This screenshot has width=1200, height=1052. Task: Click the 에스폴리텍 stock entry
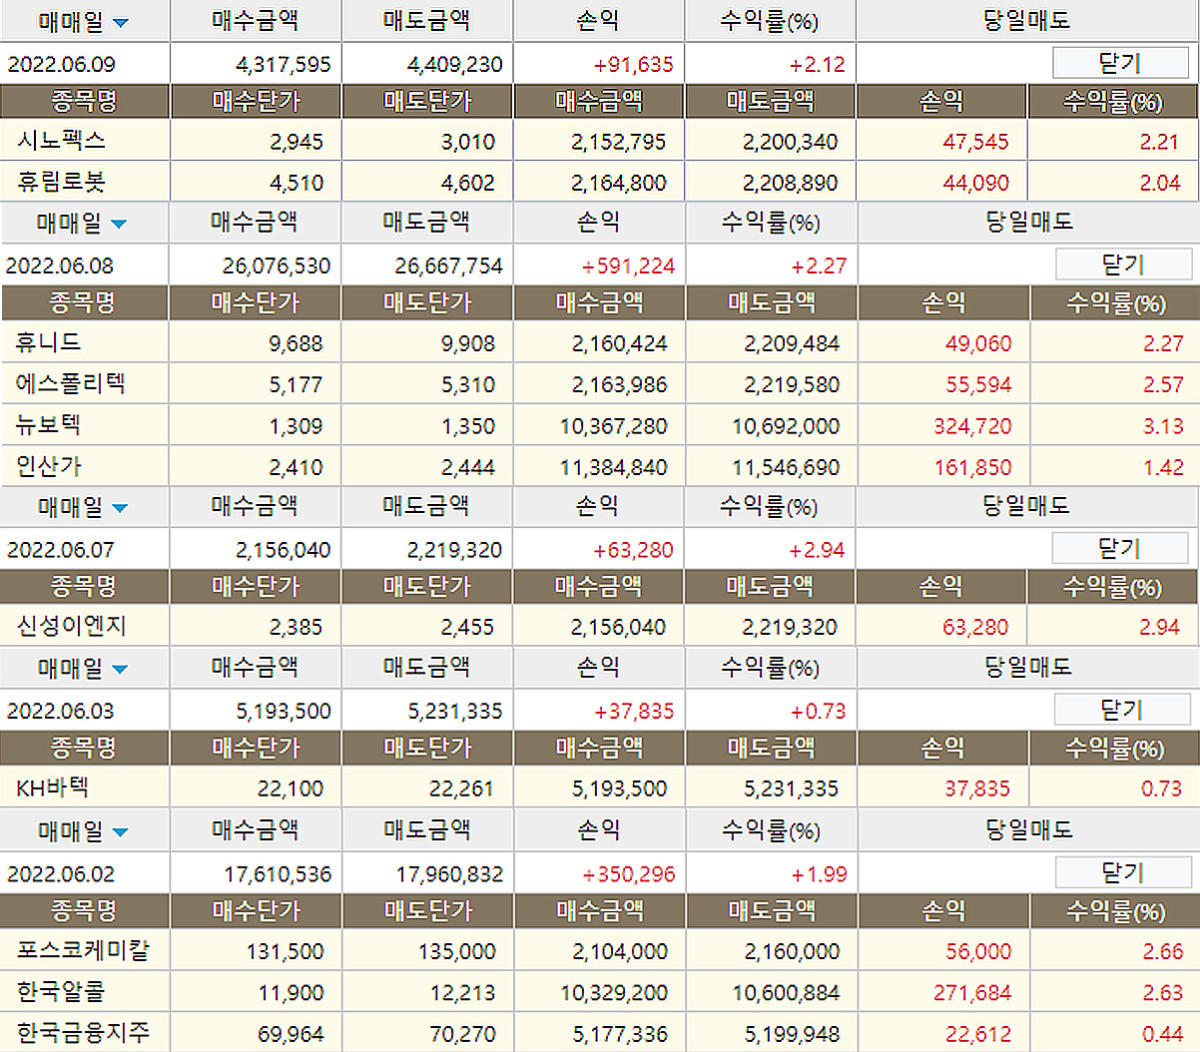[x=70, y=384]
